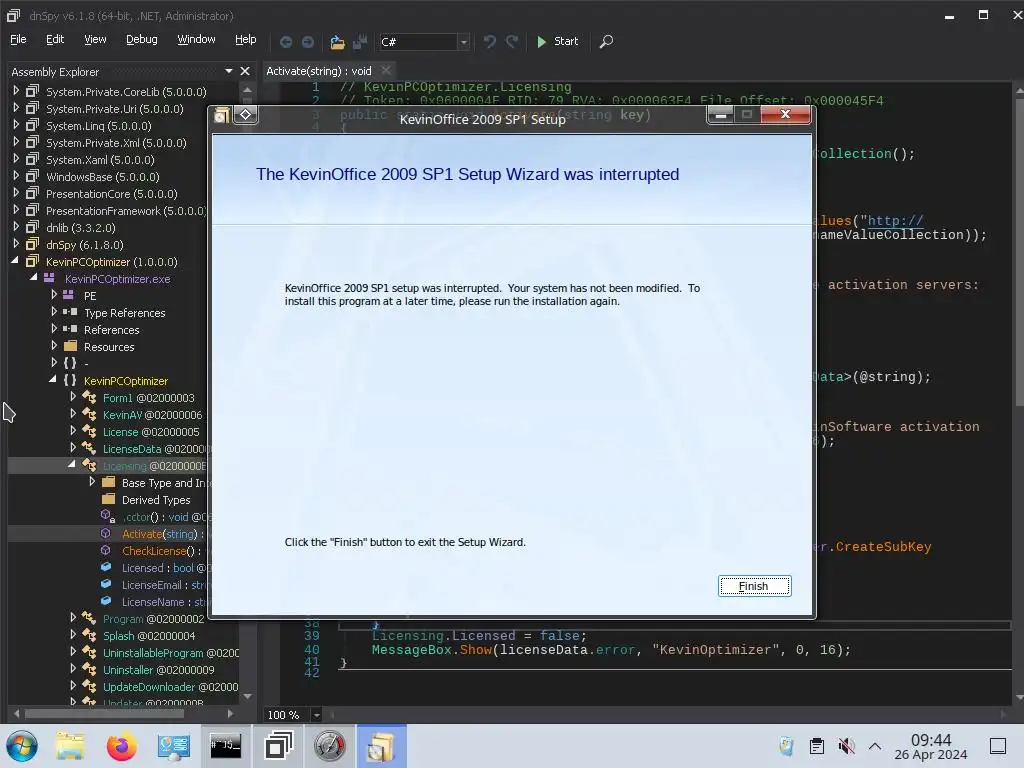This screenshot has height=768, width=1024.
Task: Select the UpdateDownloader class
Action: [x=170, y=686]
